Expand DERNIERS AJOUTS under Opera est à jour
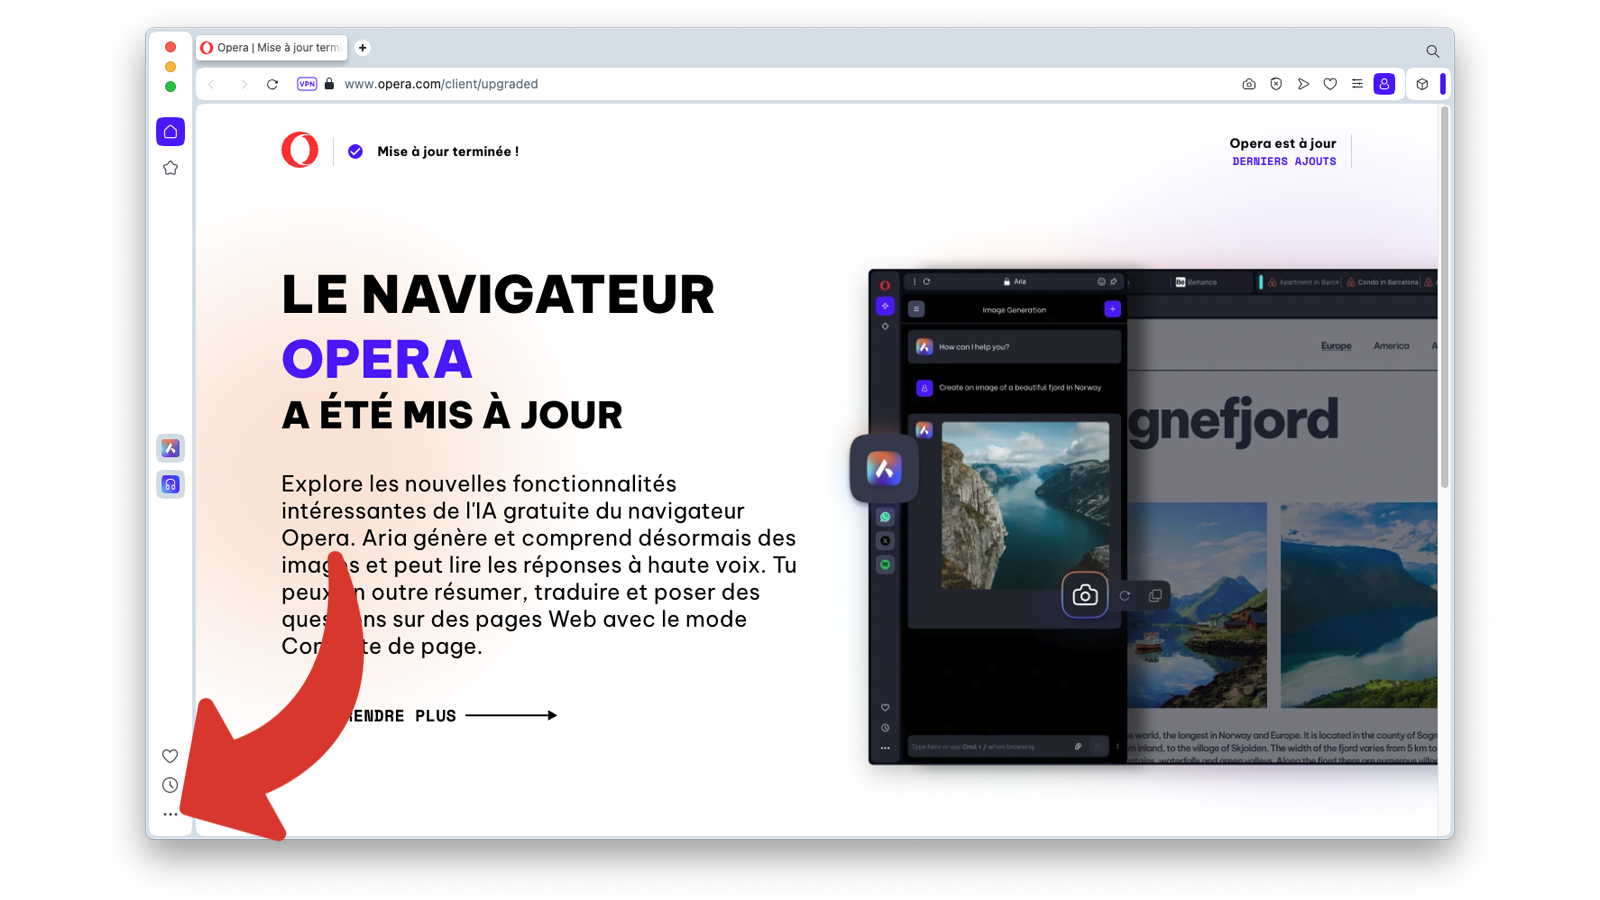1600x900 pixels. [1284, 161]
